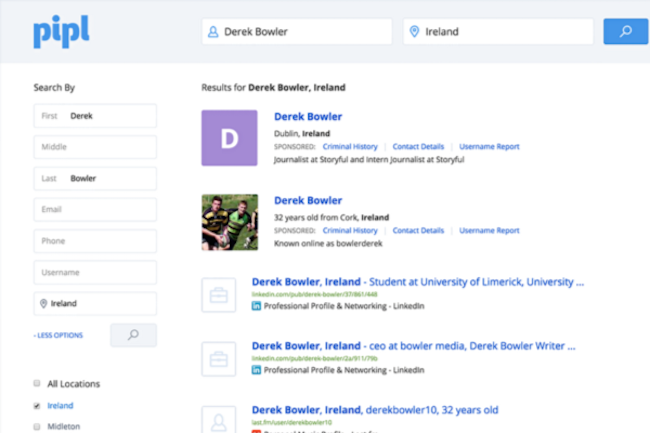
Task: Open the Dublin Derek Bowler result
Action: (x=308, y=117)
